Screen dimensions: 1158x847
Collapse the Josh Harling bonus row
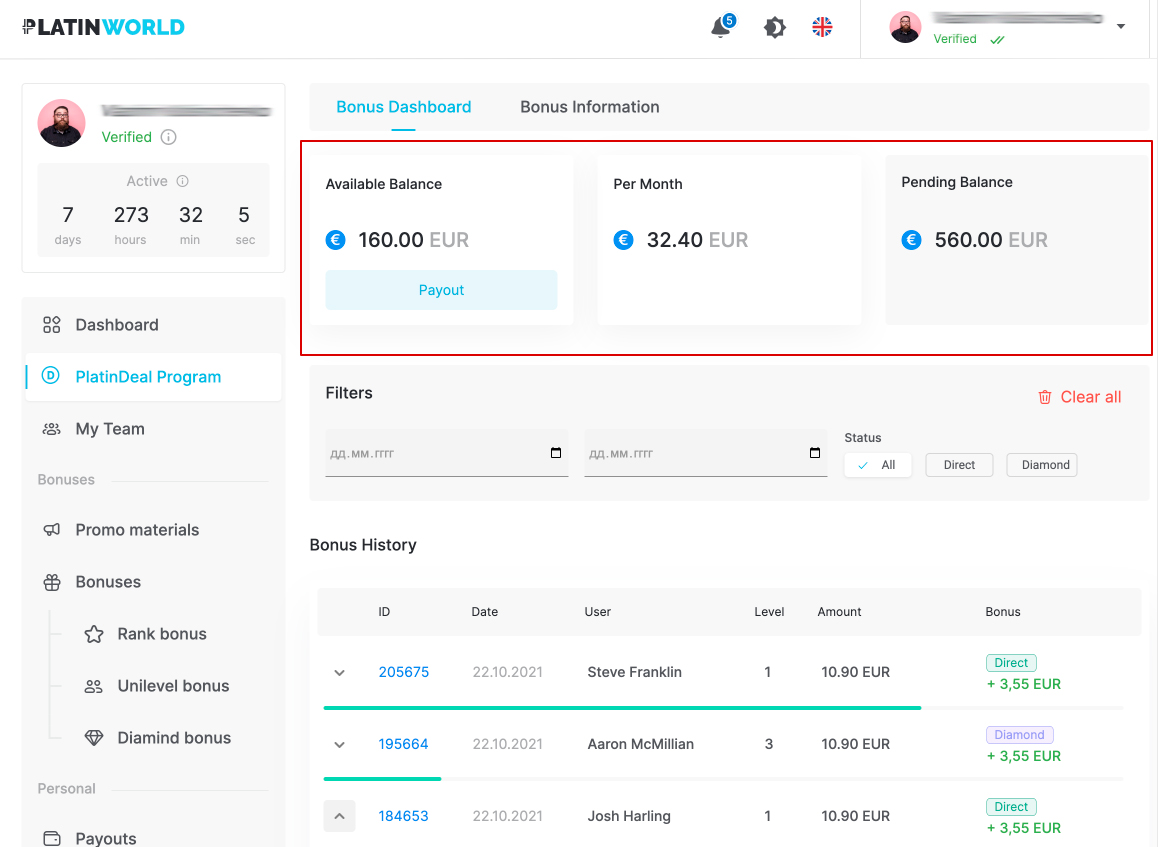tap(339, 817)
